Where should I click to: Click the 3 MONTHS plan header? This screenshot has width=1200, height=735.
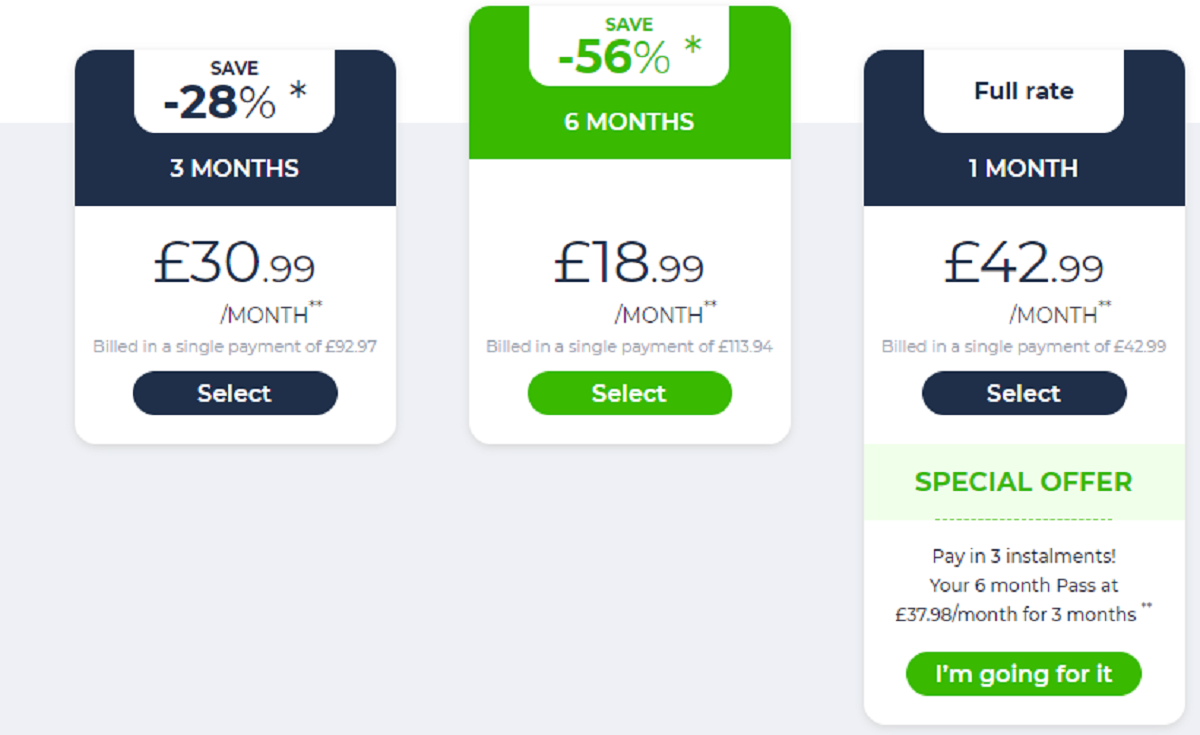coord(234,168)
